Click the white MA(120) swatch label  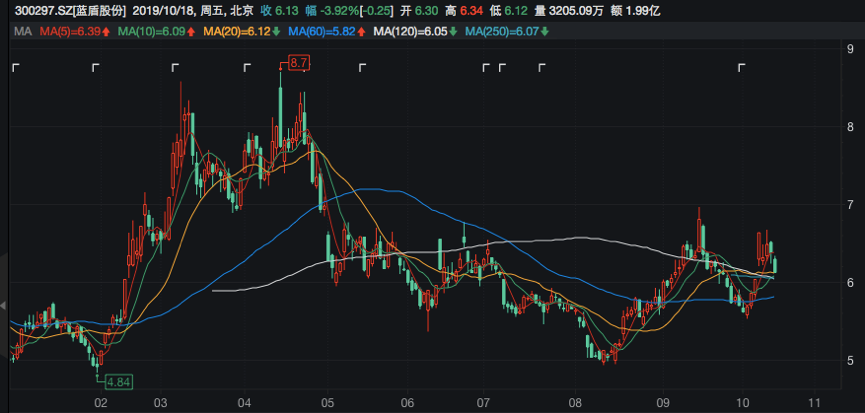tap(410, 33)
